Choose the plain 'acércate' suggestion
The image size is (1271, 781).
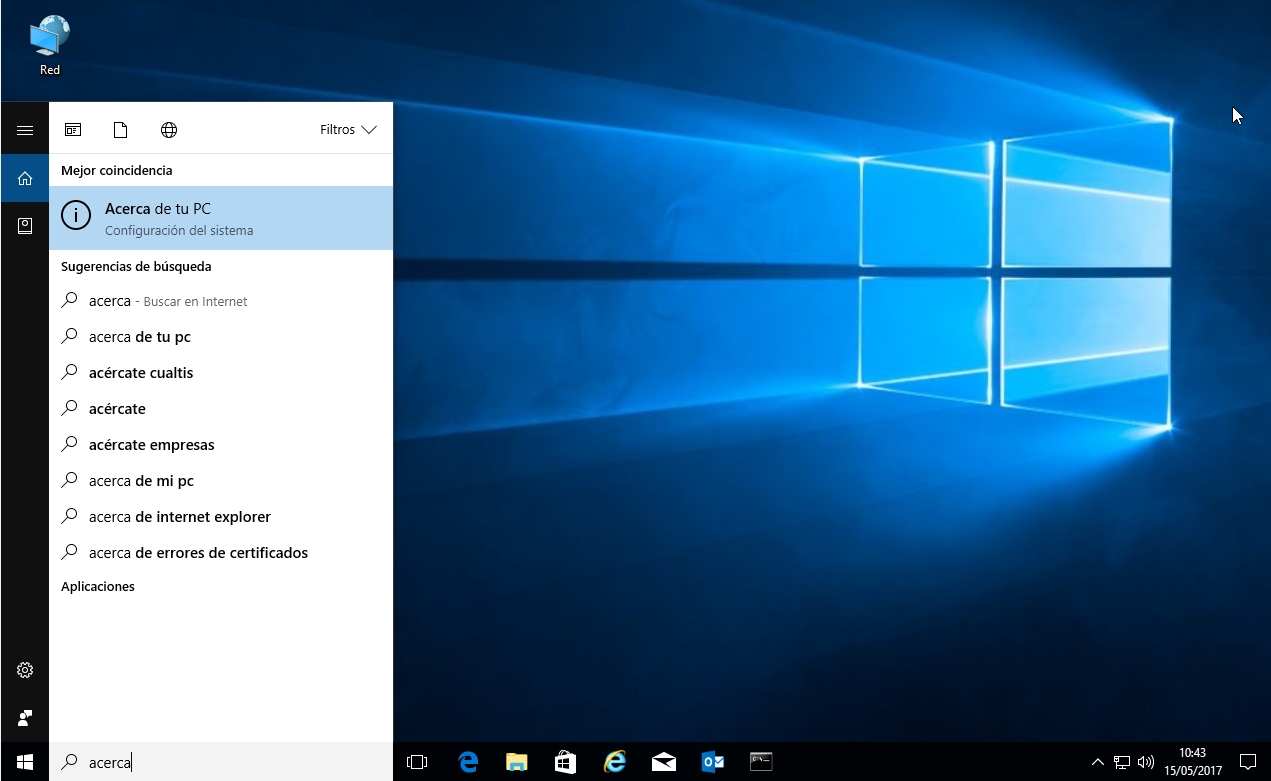[x=221, y=409]
